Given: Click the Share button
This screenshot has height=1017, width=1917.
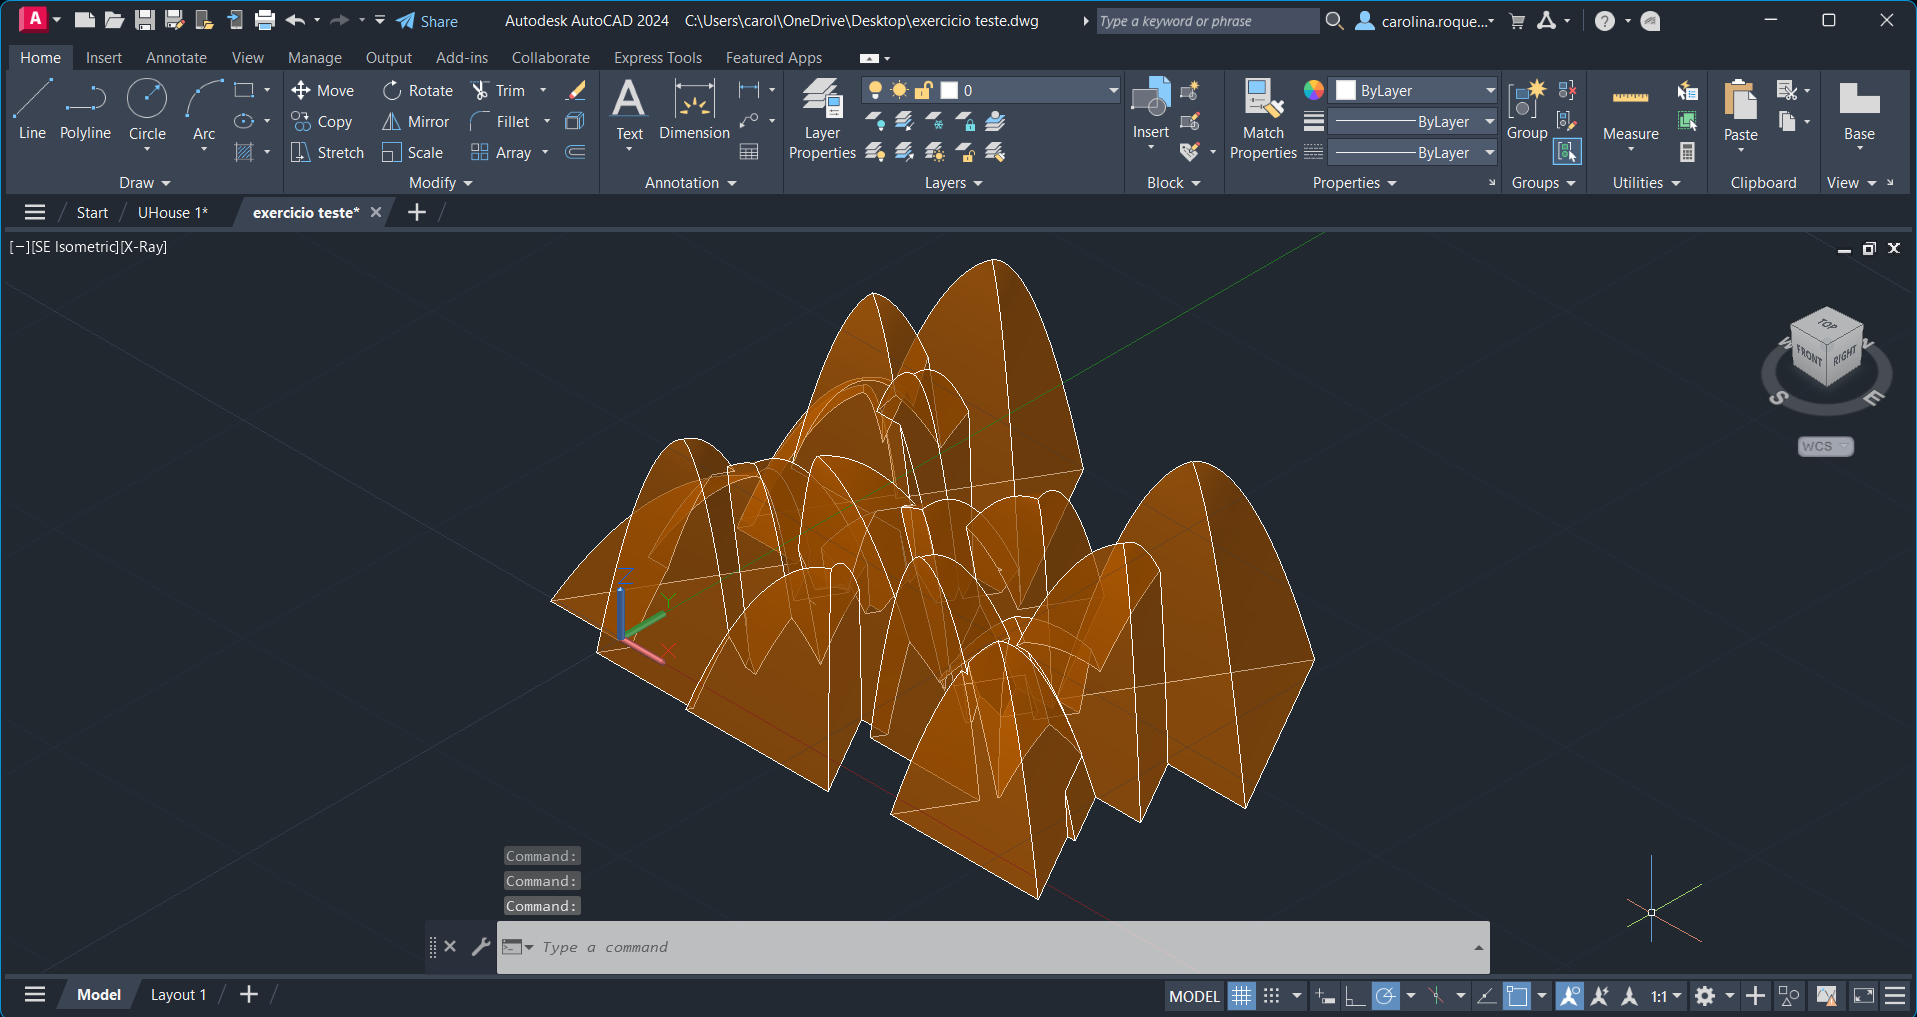Looking at the screenshot, I should 427,21.
